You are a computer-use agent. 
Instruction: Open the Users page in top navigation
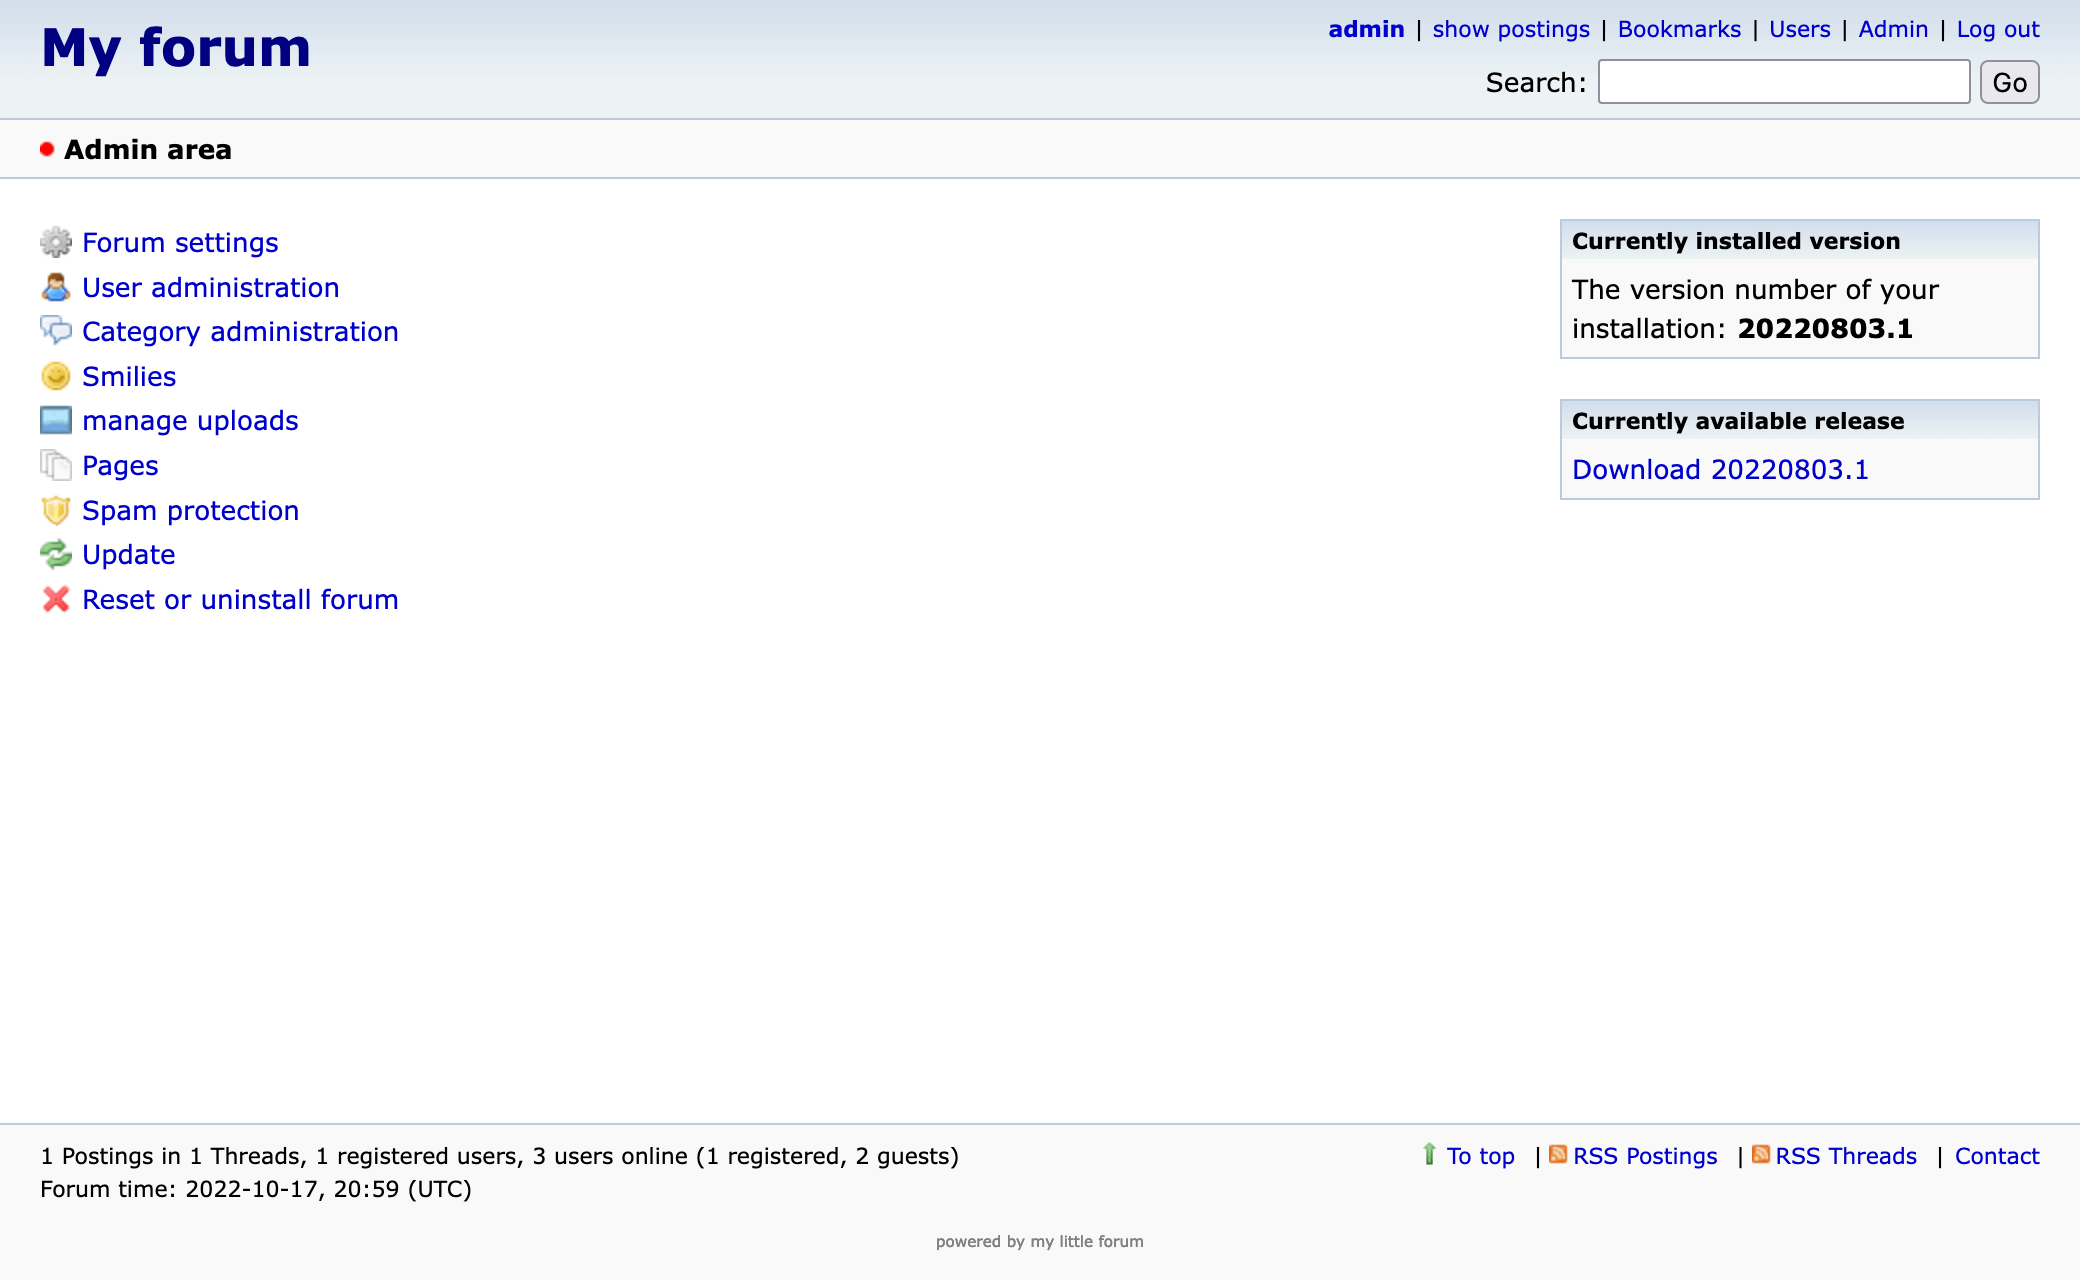coord(1799,29)
